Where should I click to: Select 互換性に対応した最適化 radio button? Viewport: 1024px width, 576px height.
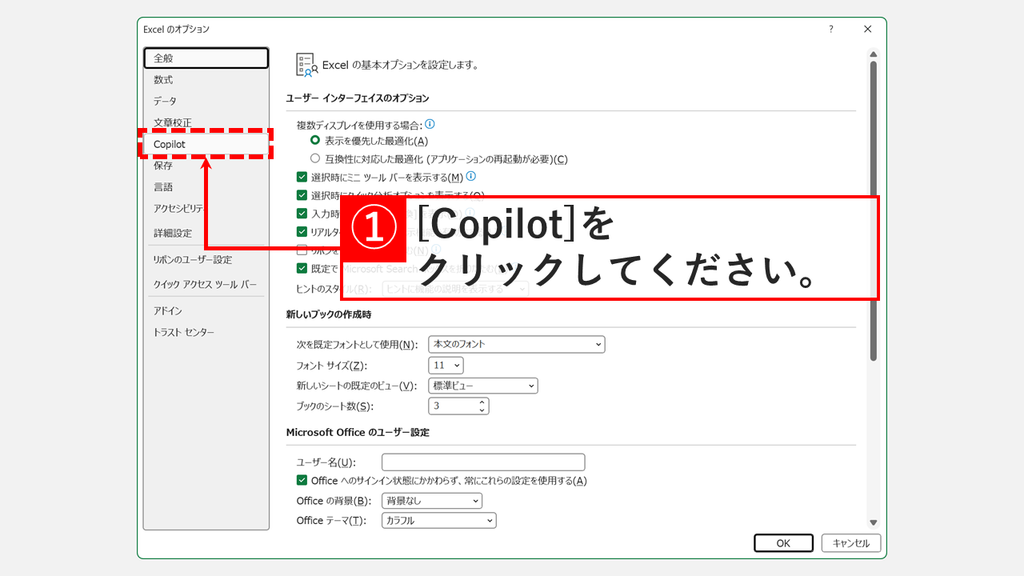click(x=315, y=159)
